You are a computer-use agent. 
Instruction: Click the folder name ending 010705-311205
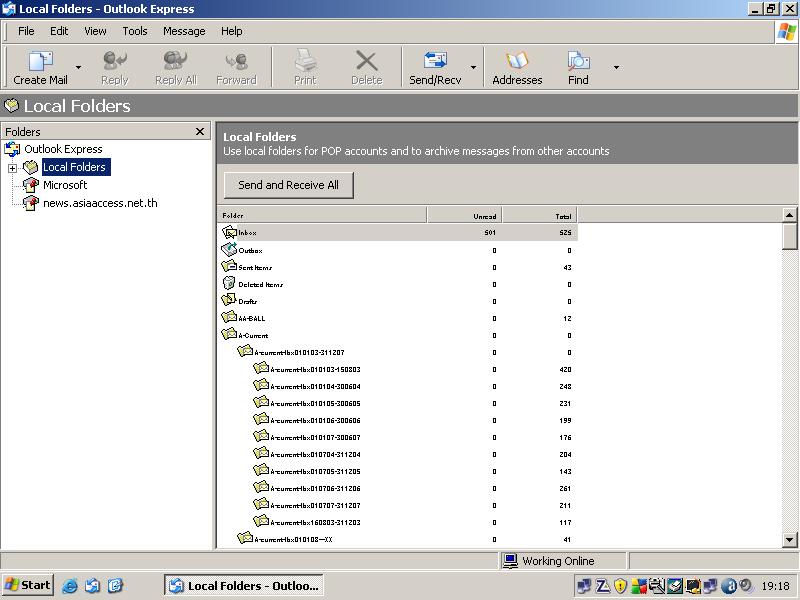pos(315,471)
